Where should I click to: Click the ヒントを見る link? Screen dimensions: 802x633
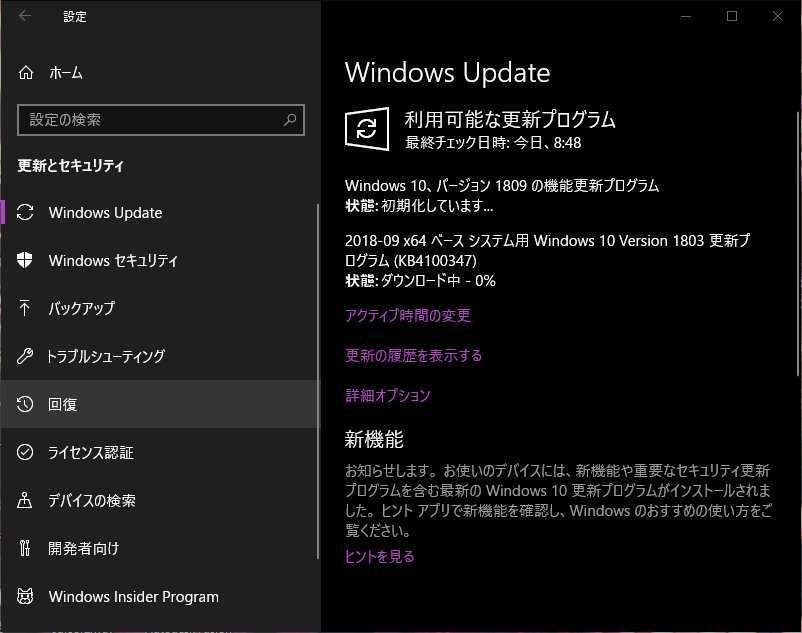[380, 556]
